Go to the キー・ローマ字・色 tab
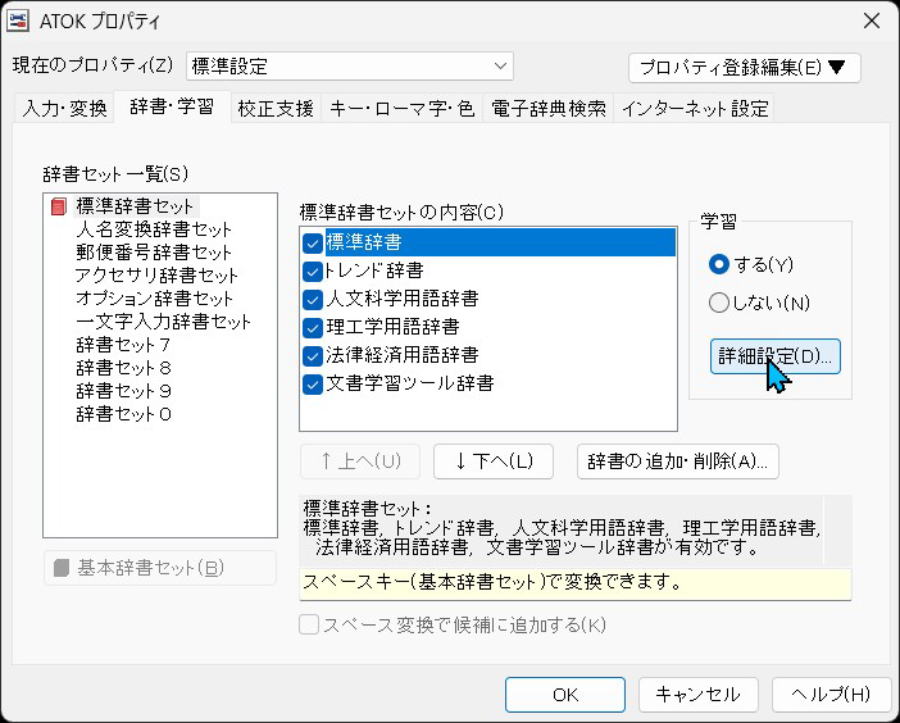 402,108
